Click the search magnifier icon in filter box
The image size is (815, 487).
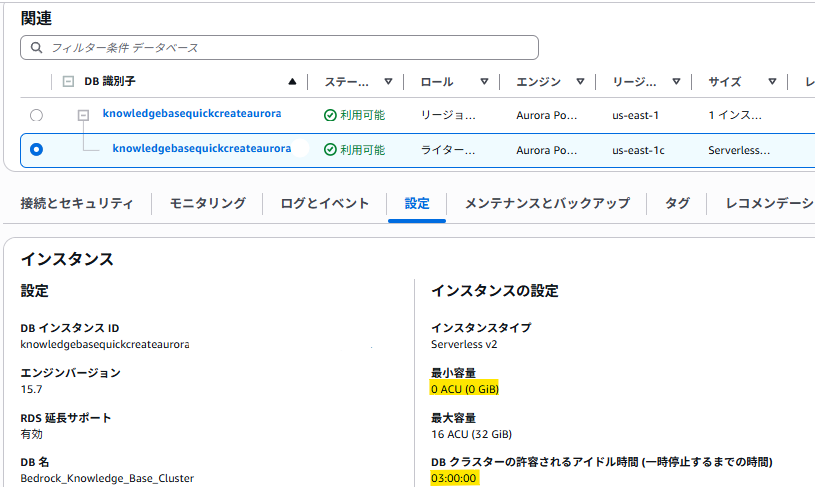(x=36, y=48)
